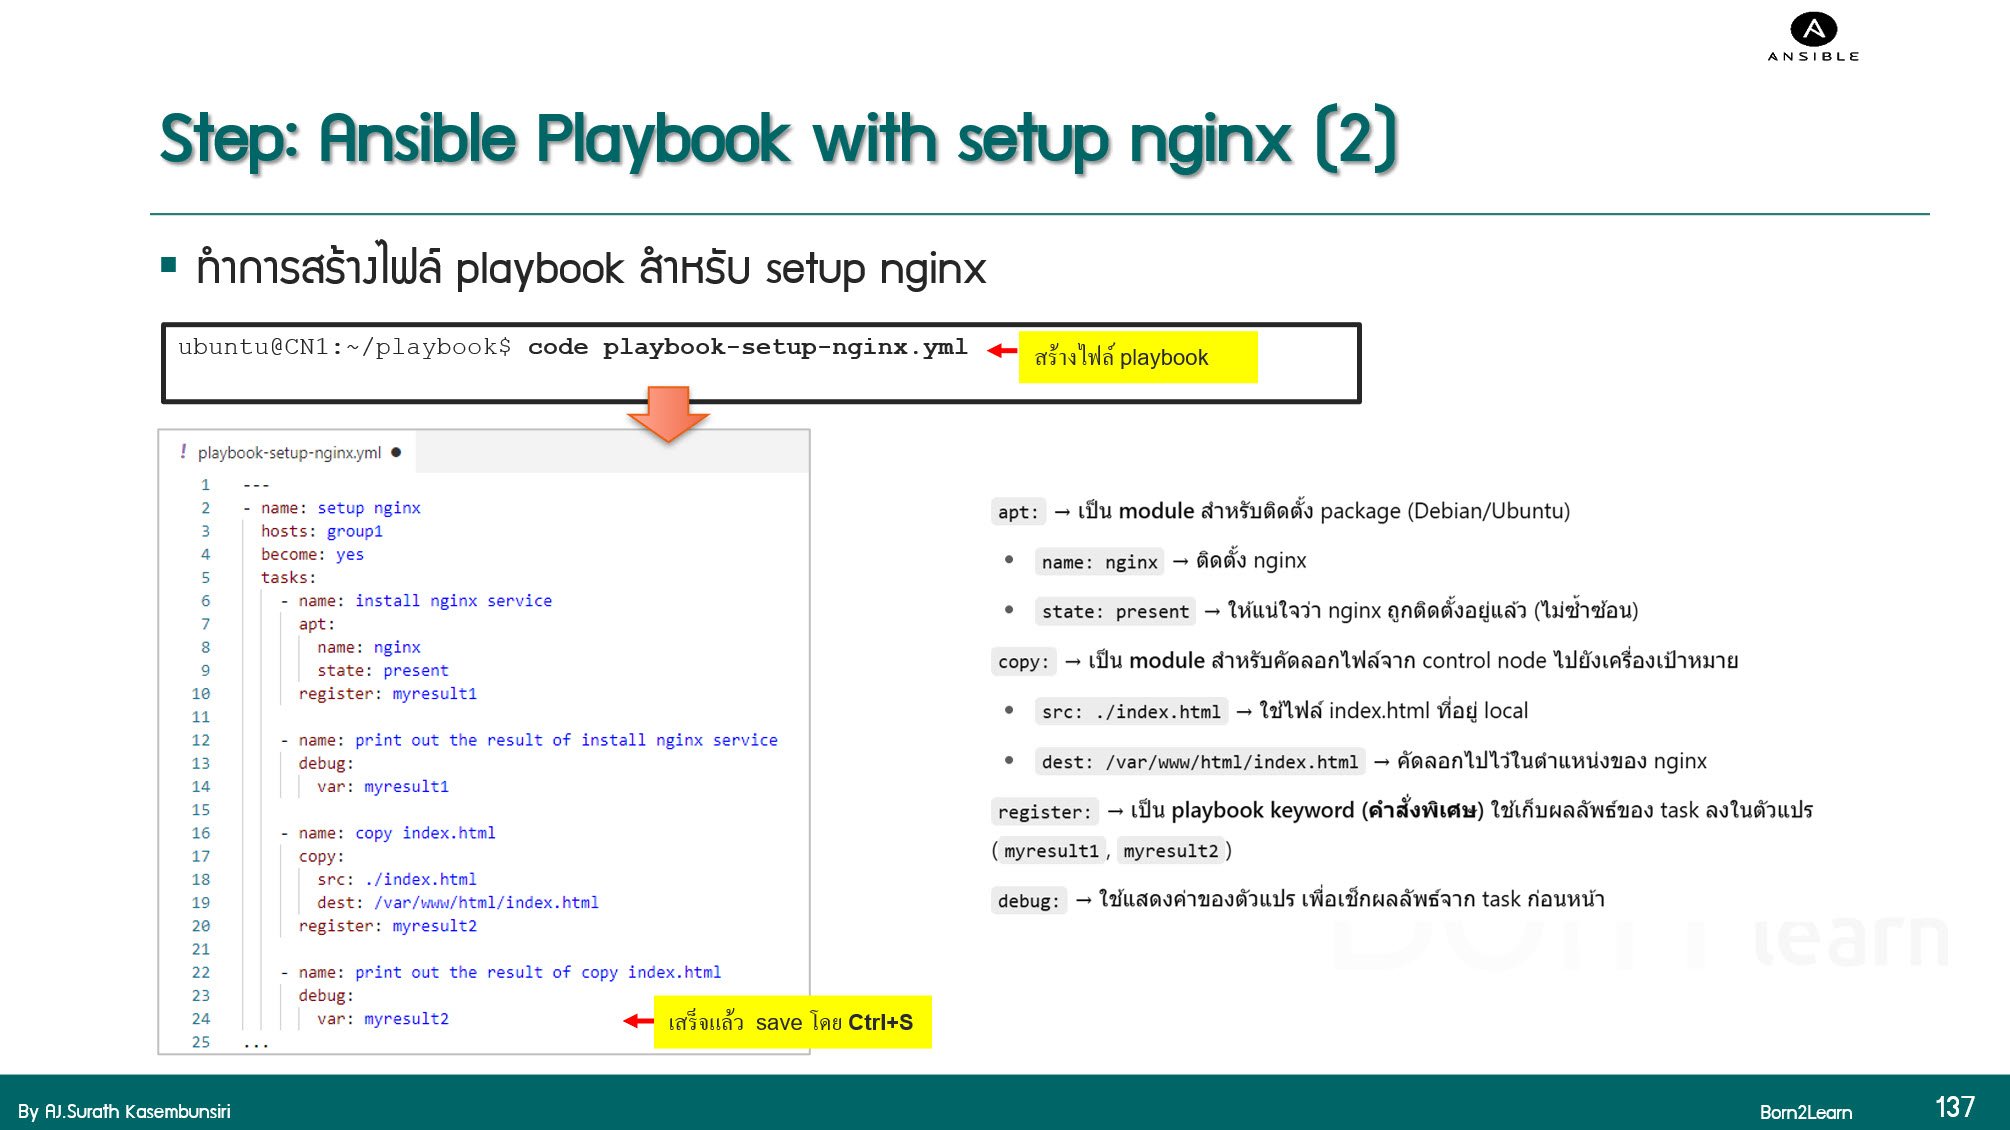Screen dimensions: 2010x1130
Task: Click code line 'state: present' in the editor
Action: pos(383,670)
